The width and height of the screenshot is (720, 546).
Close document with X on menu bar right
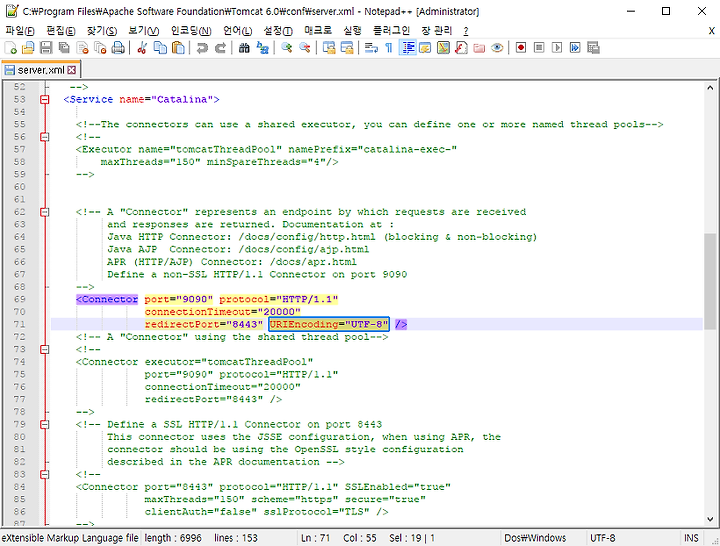[711, 31]
